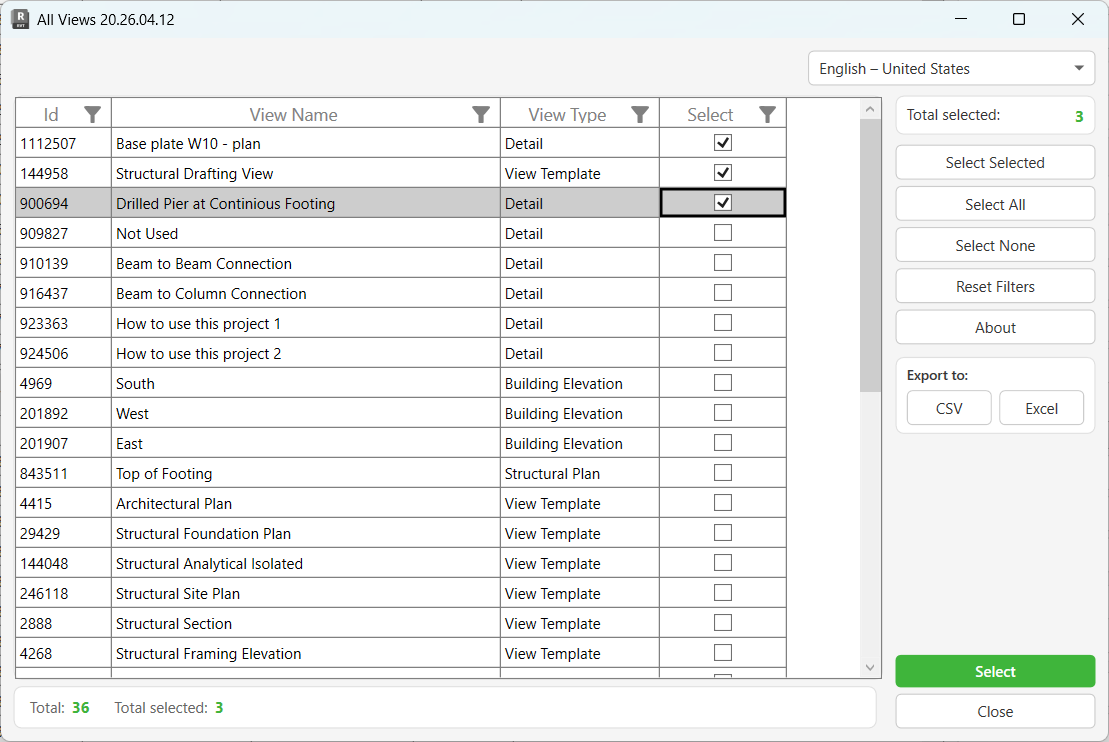1109x742 pixels.
Task: Open the language selection dropdown
Action: 950,68
